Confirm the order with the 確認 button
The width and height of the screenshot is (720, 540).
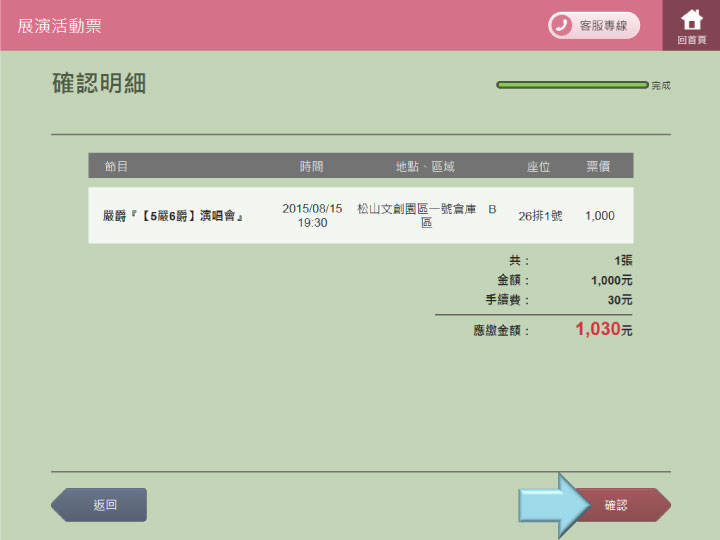pyautogui.click(x=622, y=505)
